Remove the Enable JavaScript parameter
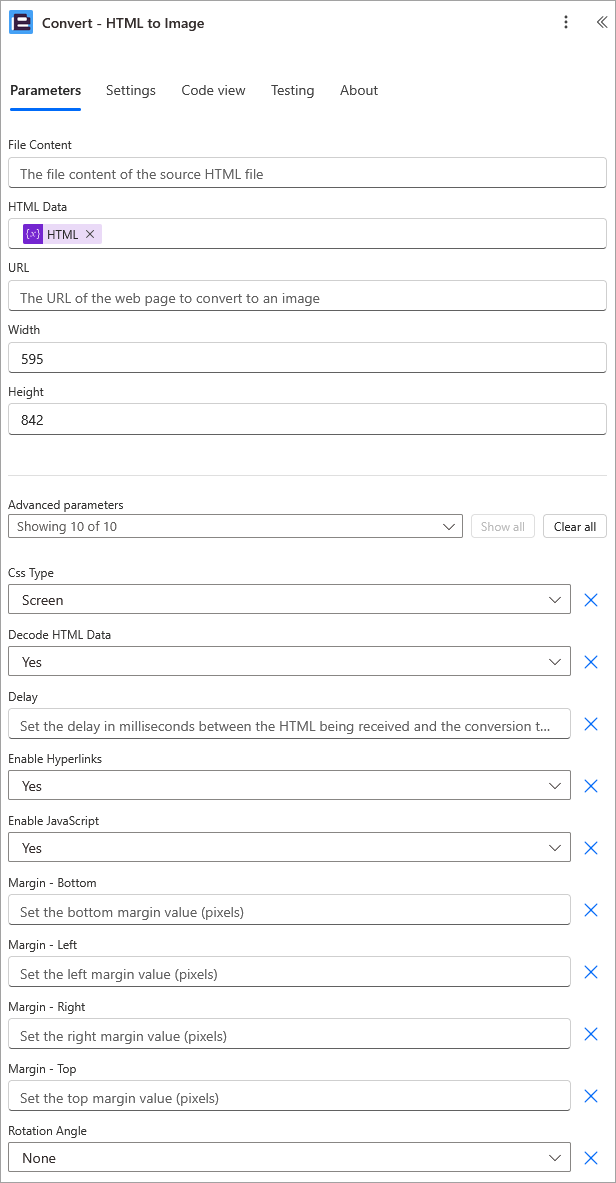Screen dimensions: 616x1183 point(591,848)
